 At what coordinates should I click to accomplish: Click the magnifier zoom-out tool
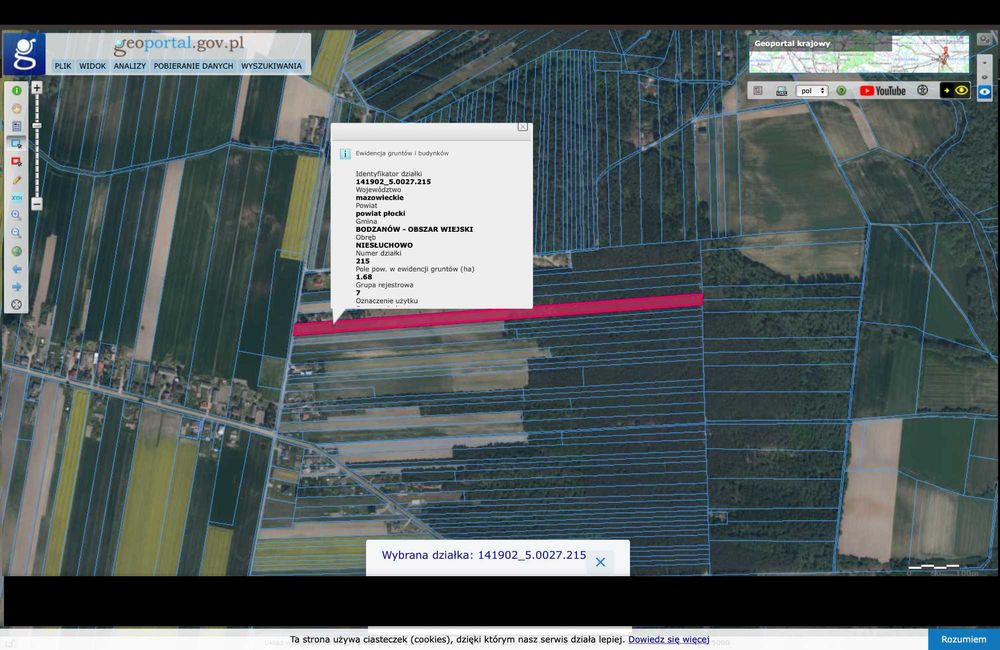[x=16, y=233]
